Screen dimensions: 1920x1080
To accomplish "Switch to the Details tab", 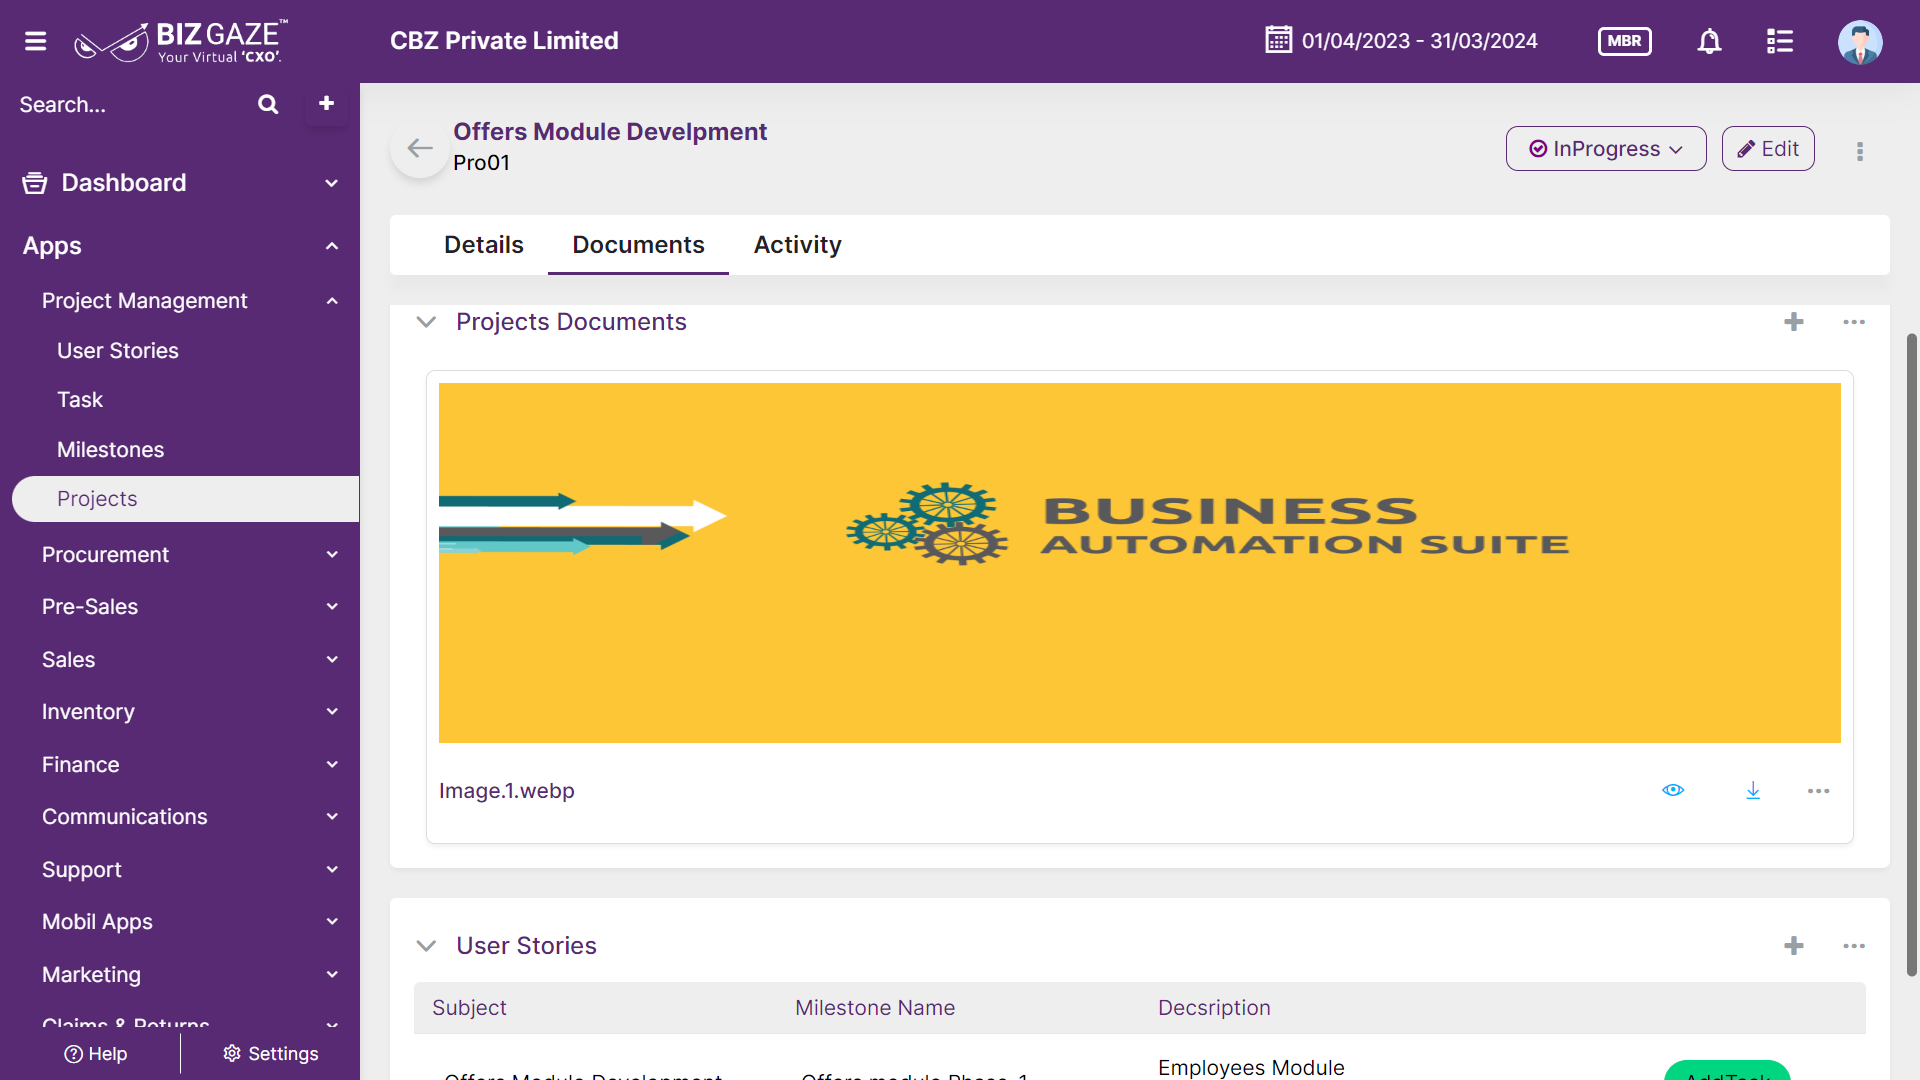I will click(x=484, y=245).
